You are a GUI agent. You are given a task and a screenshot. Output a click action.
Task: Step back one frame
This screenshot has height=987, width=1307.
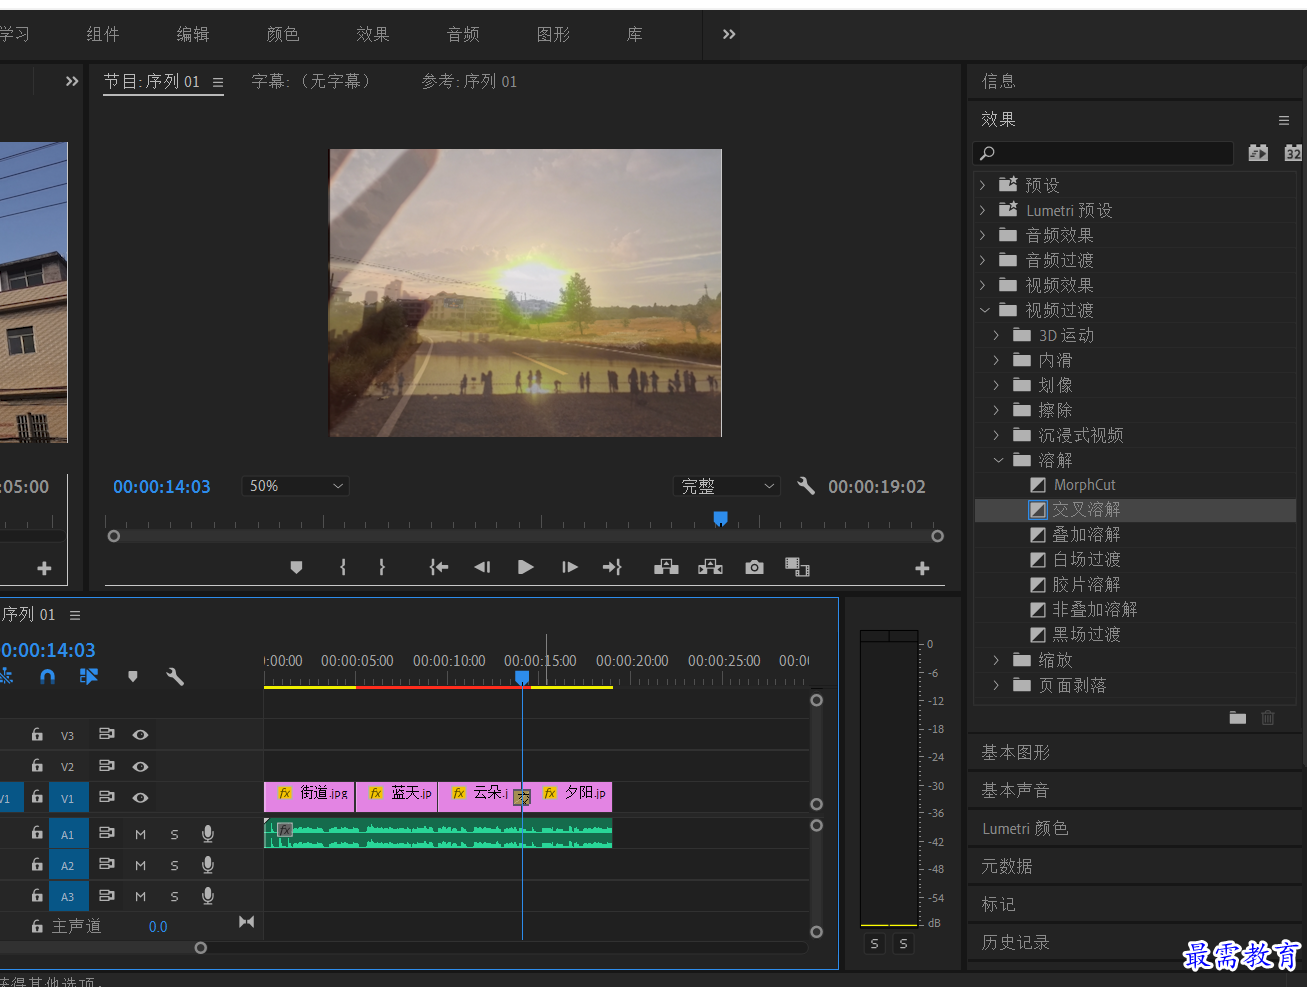coord(482,567)
